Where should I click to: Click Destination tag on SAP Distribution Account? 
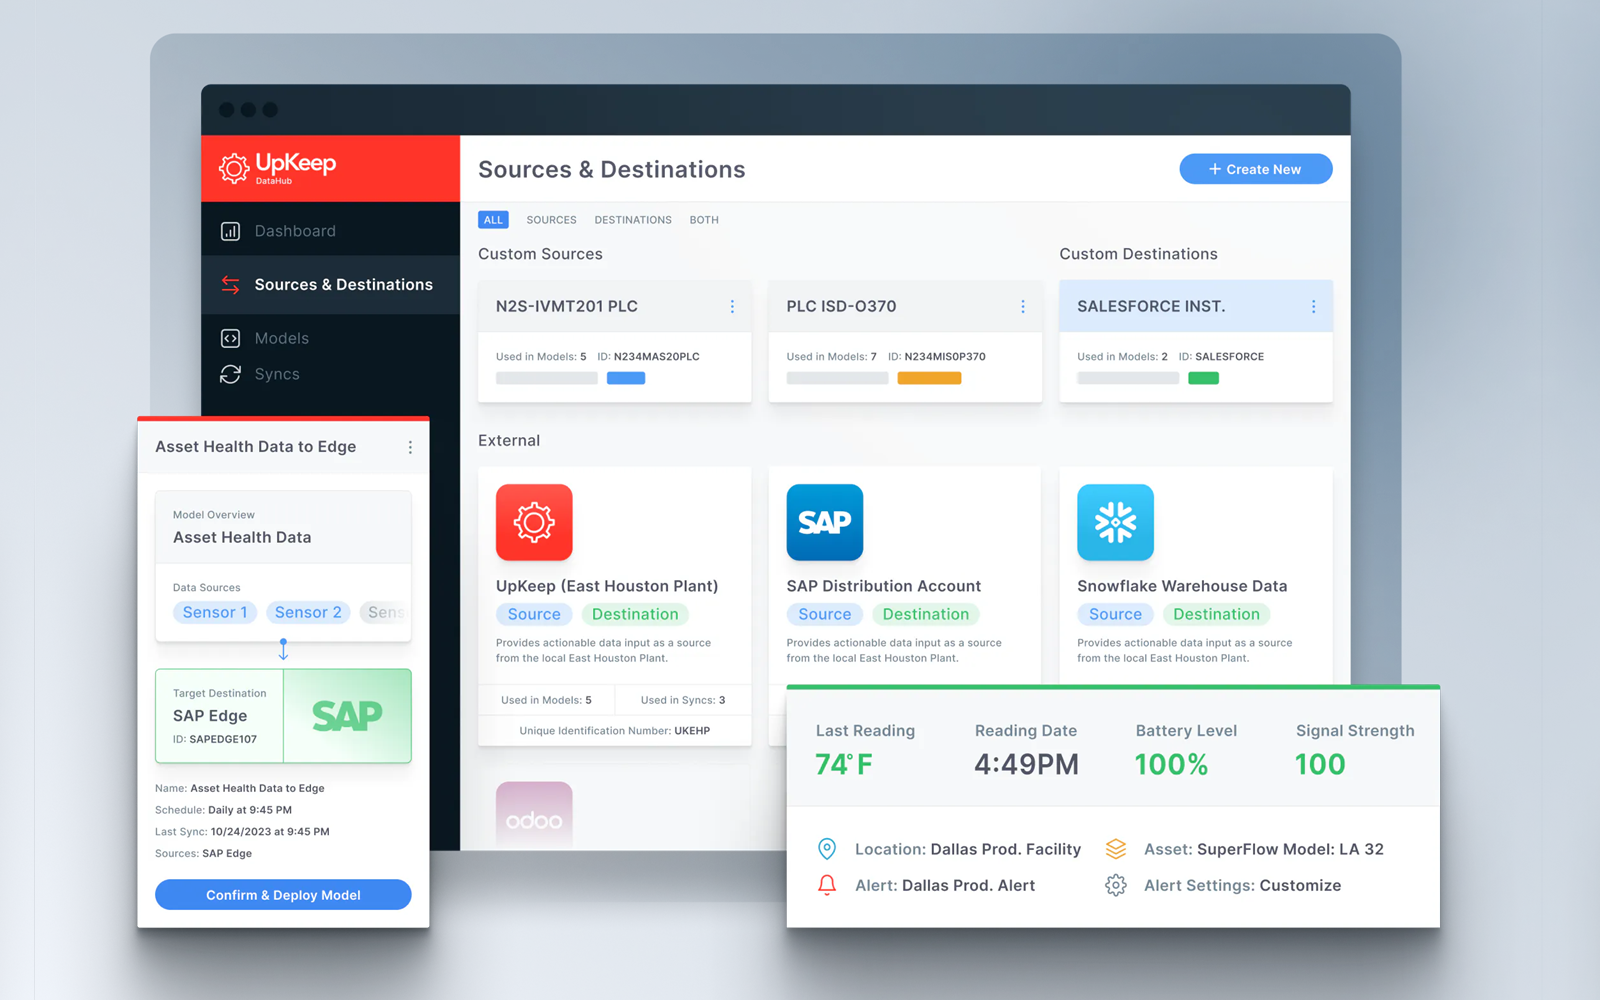point(926,614)
